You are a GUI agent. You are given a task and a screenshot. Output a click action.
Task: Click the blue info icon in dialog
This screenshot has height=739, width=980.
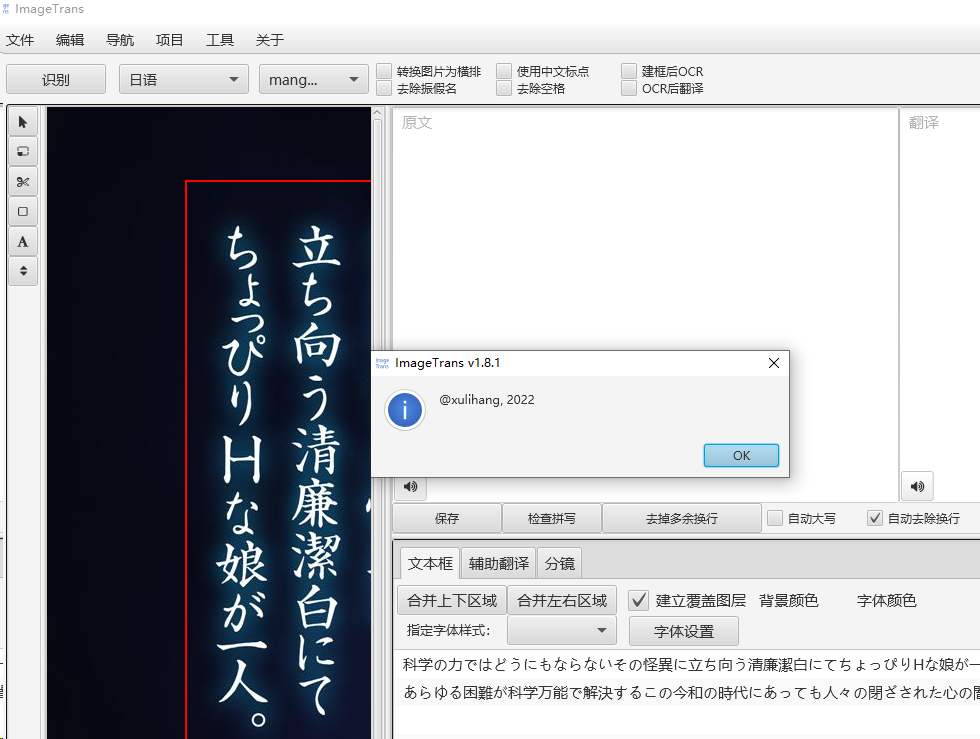(x=405, y=410)
